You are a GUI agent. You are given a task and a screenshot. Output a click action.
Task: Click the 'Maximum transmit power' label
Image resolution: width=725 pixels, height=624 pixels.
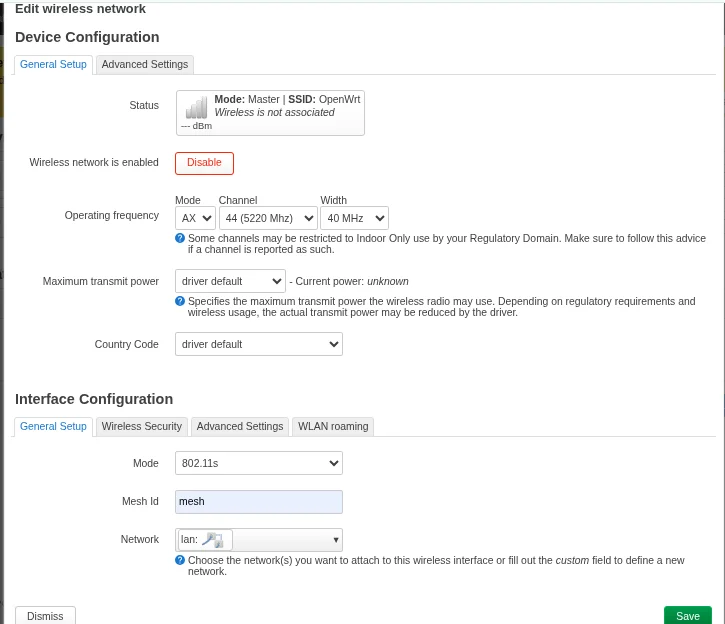click(101, 281)
